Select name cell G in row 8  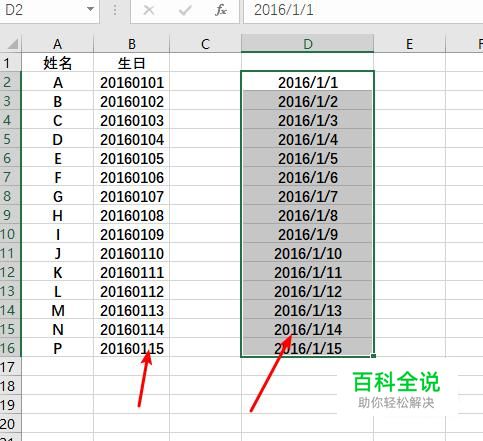click(58, 196)
